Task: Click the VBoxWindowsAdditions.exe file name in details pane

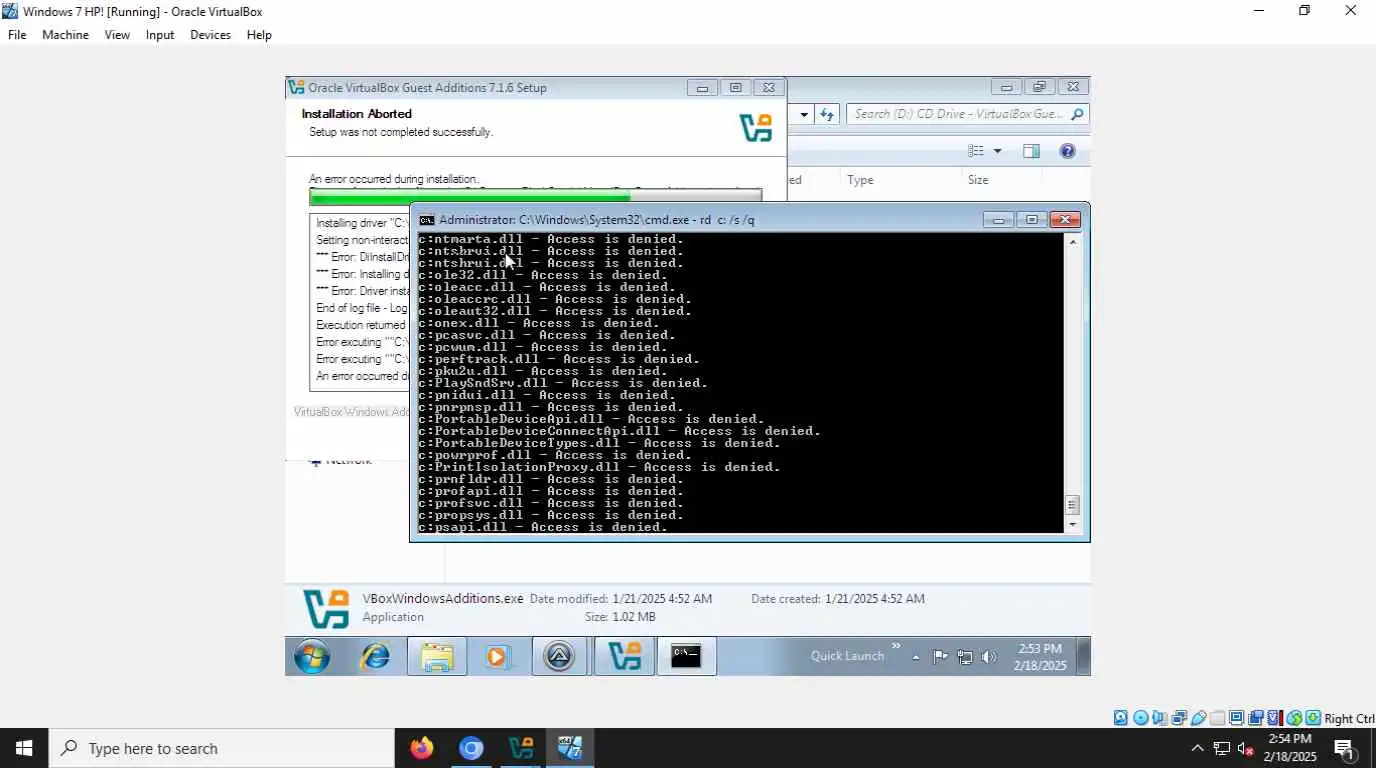Action: (x=442, y=598)
